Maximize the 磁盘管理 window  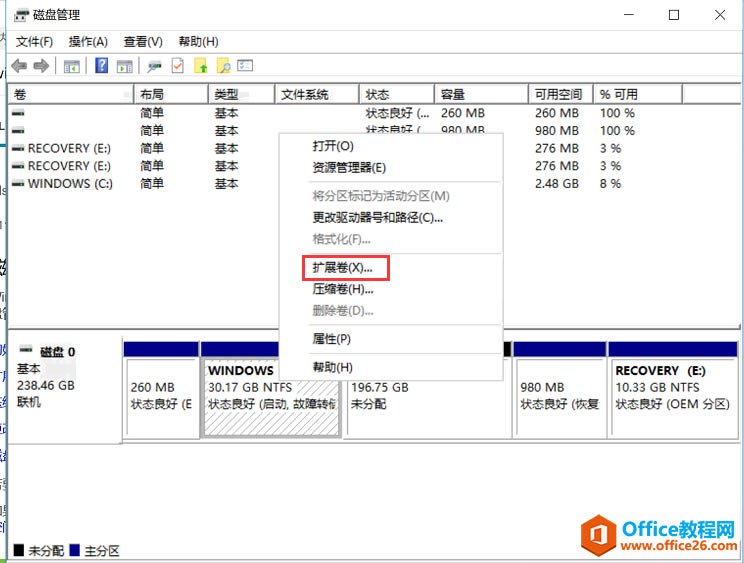(674, 15)
